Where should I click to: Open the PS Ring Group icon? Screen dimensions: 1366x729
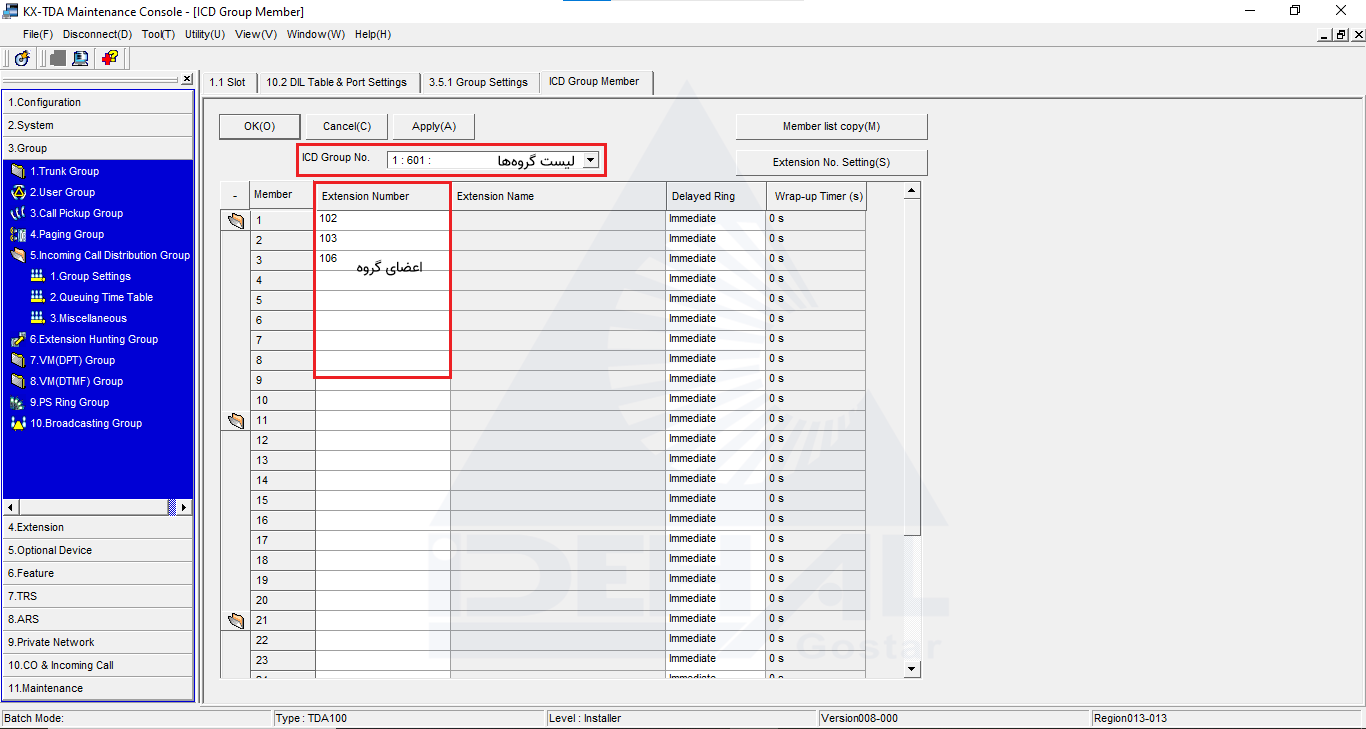click(x=18, y=402)
